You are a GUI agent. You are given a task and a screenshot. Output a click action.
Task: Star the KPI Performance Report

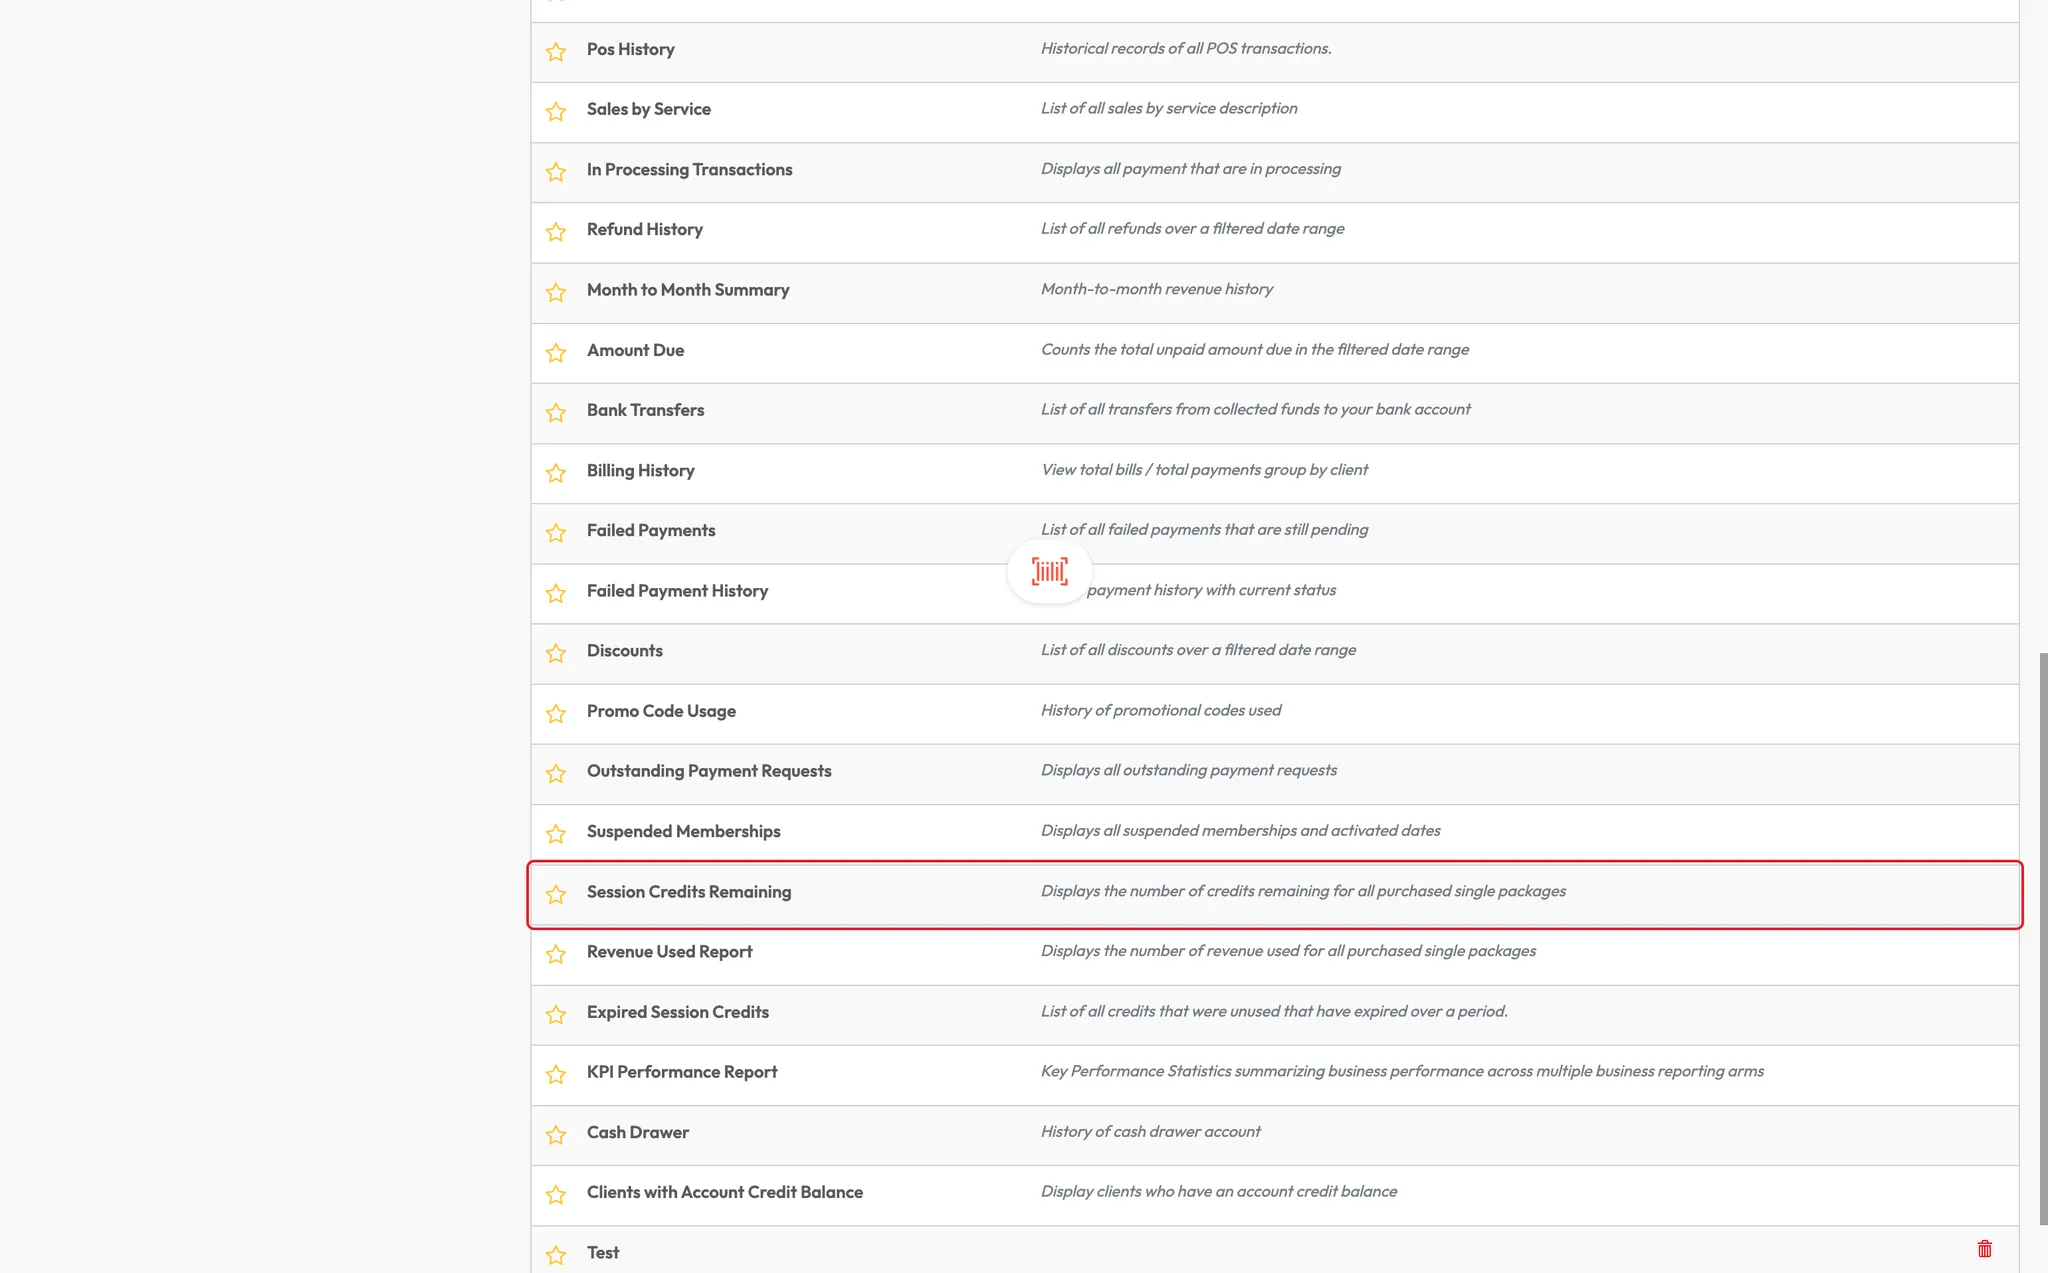(556, 1074)
